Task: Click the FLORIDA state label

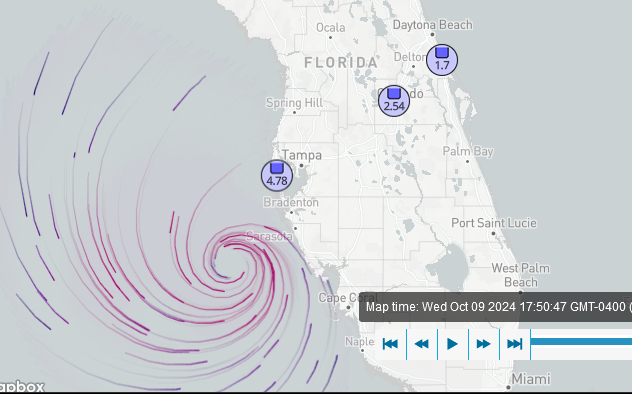Action: (341, 62)
